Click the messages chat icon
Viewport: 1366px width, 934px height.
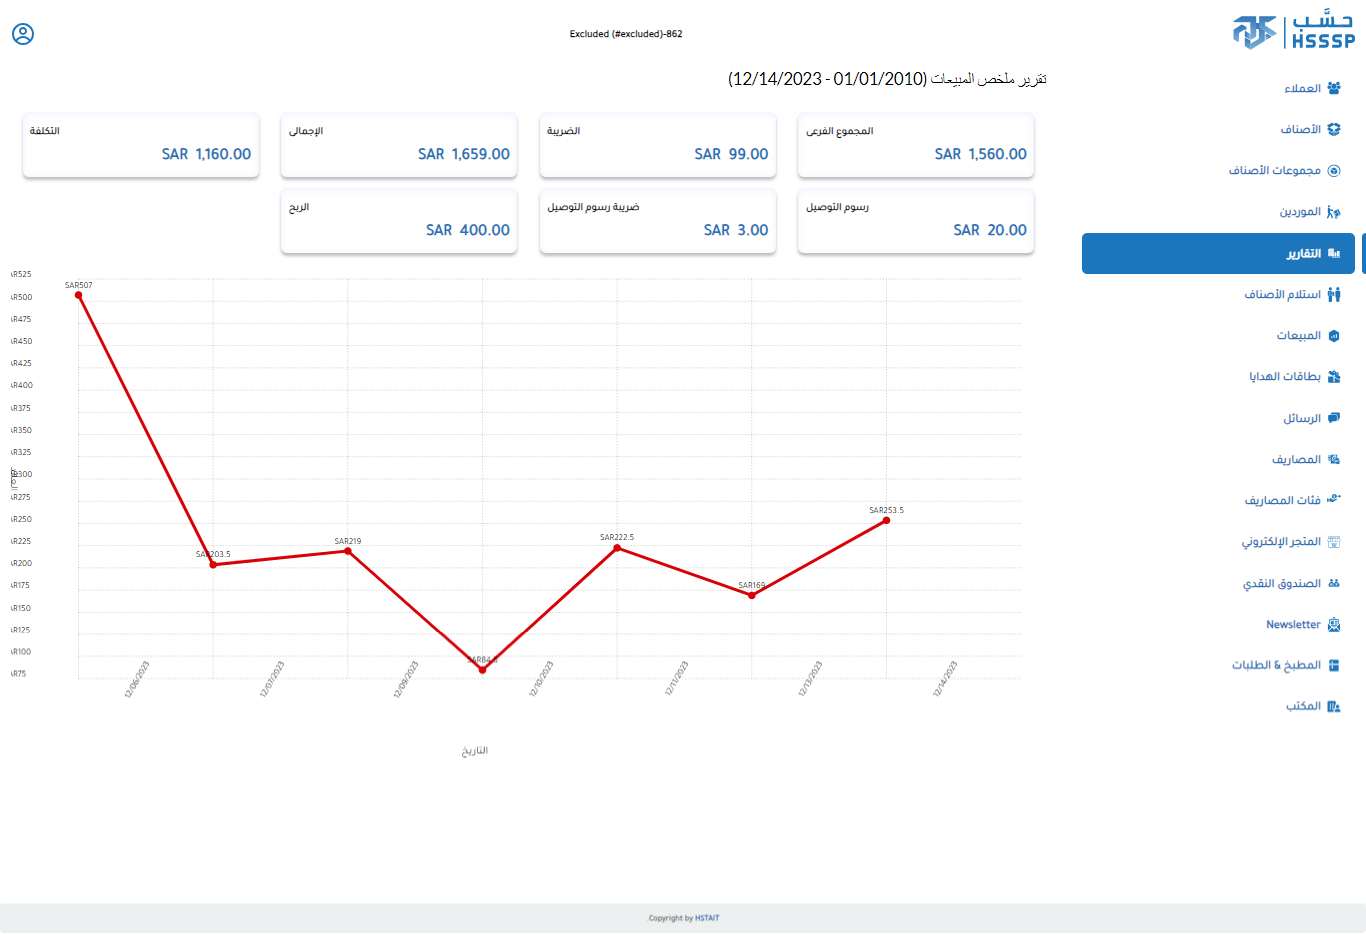pyautogui.click(x=1333, y=418)
